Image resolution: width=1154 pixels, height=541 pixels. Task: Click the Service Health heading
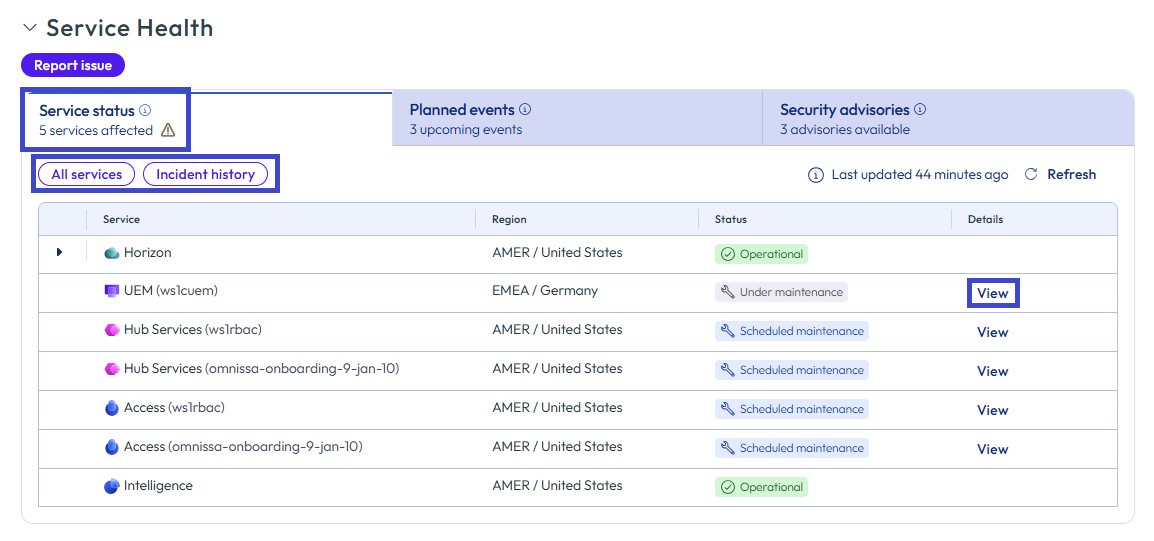click(x=130, y=28)
